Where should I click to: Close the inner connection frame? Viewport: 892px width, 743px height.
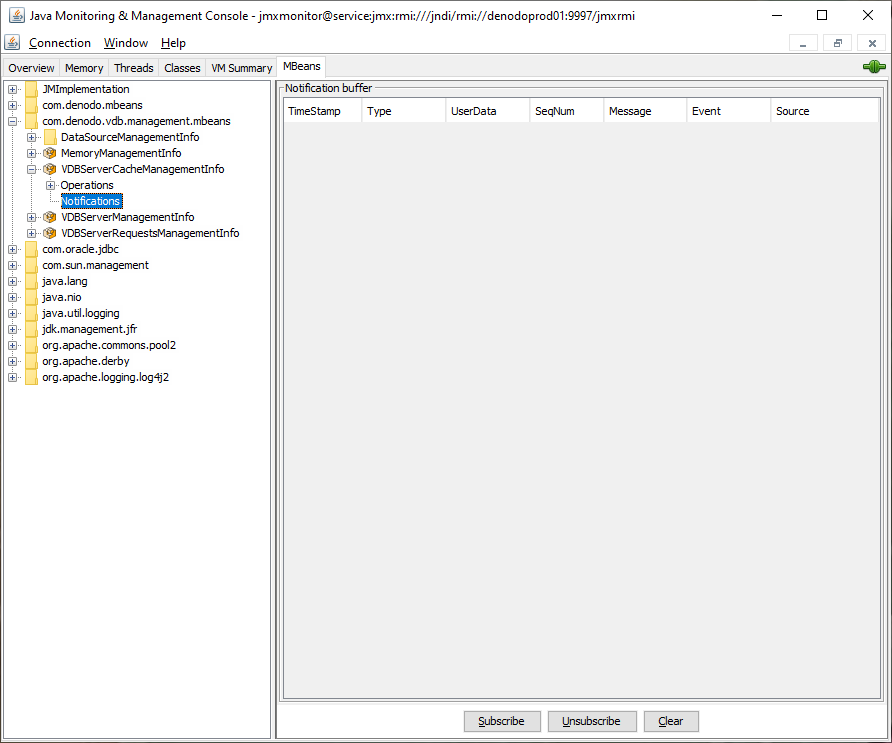pyautogui.click(x=872, y=43)
